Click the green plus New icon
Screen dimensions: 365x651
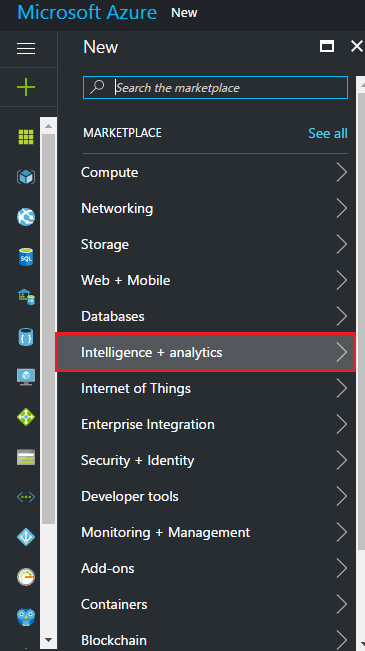tap(26, 87)
